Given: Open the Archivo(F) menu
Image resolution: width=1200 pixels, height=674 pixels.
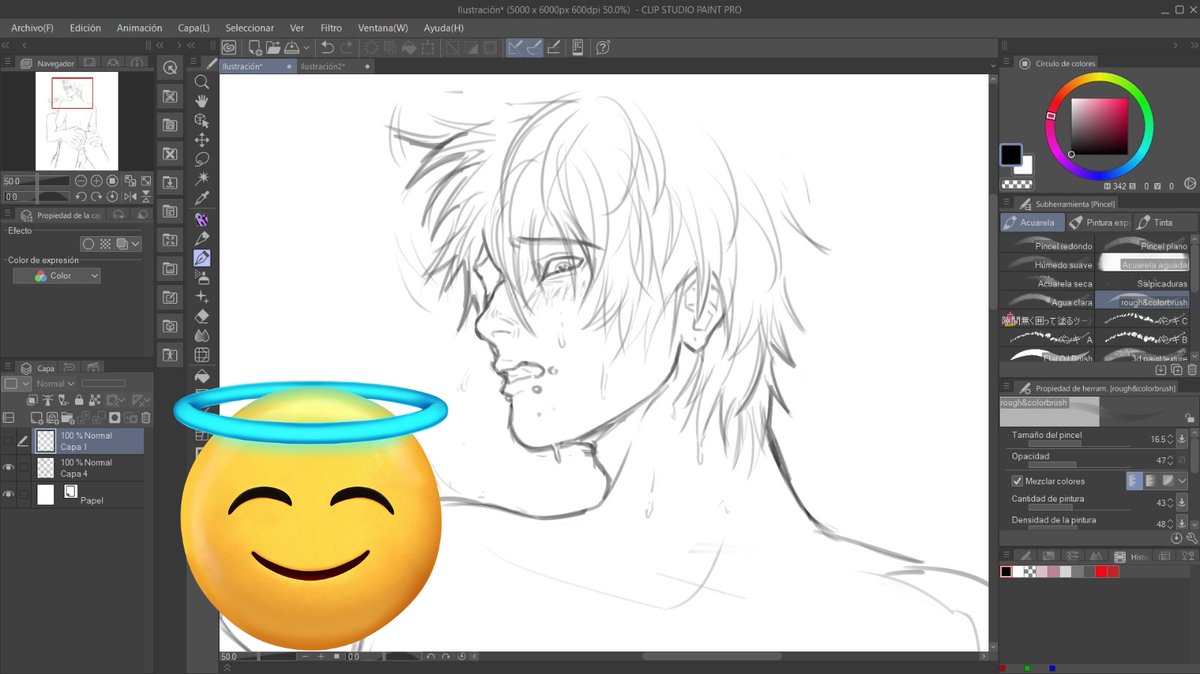Looking at the screenshot, I should [x=32, y=28].
